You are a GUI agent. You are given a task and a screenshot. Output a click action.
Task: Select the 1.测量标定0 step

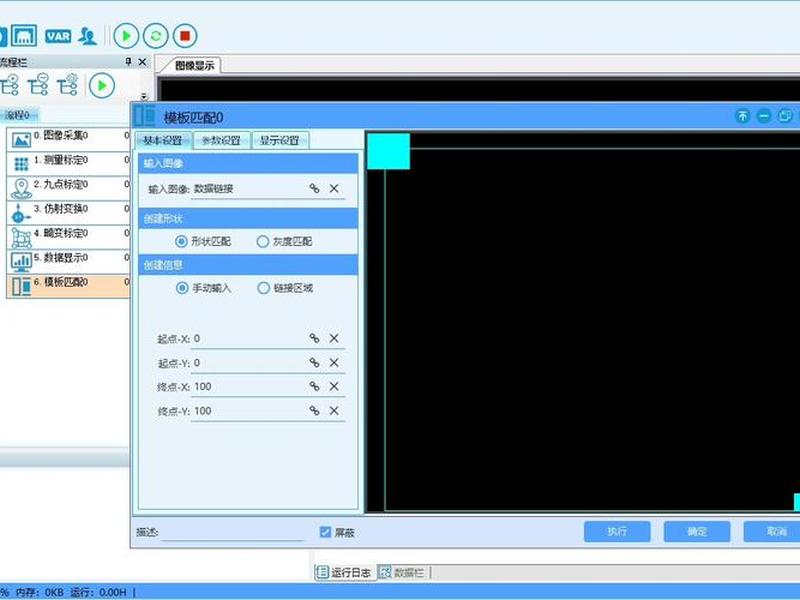(68, 164)
